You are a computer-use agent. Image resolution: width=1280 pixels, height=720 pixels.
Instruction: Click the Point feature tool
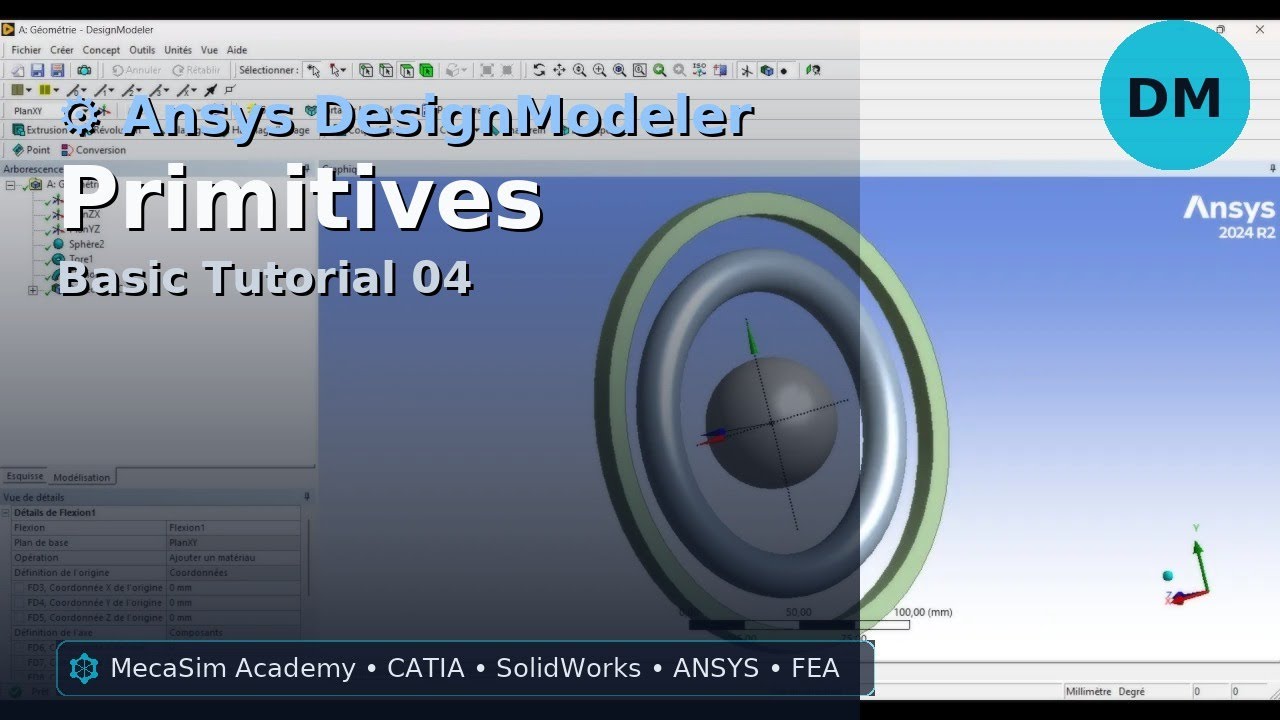(x=31, y=150)
